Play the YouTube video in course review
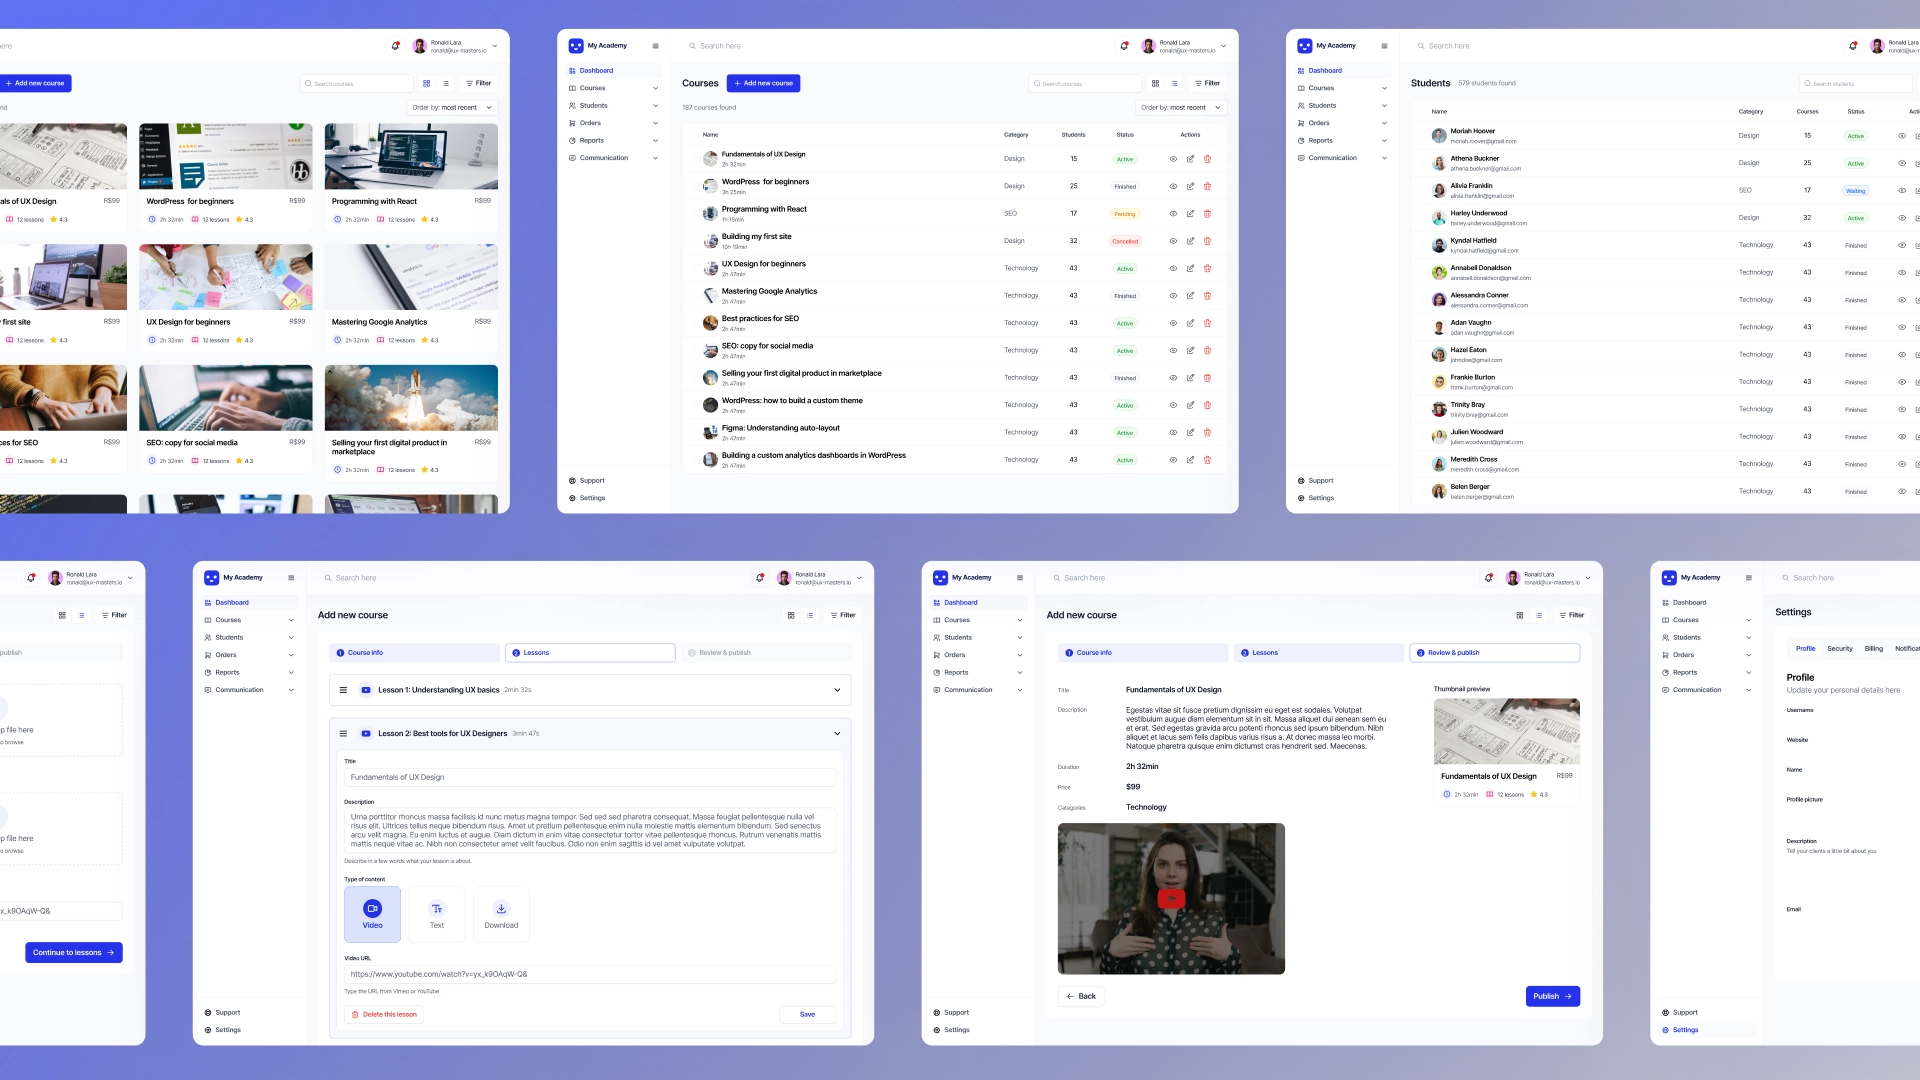This screenshot has width=1920, height=1080. 1171,898
